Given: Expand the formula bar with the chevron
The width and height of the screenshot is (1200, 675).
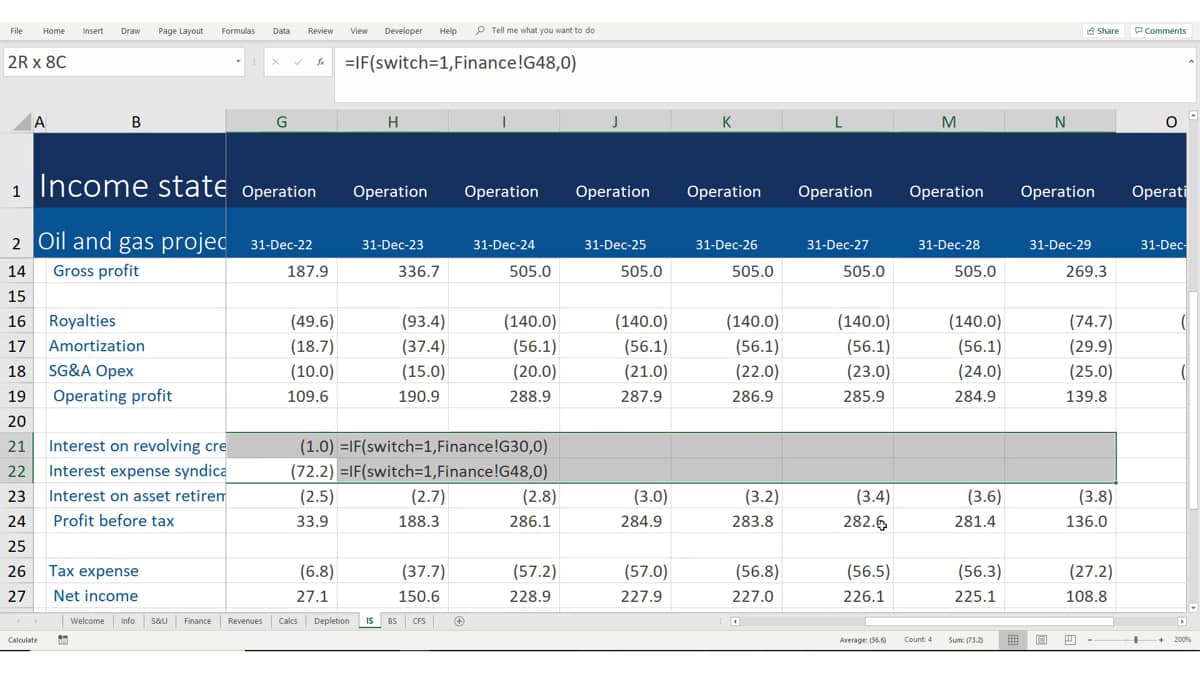Looking at the screenshot, I should pyautogui.click(x=1191, y=61).
